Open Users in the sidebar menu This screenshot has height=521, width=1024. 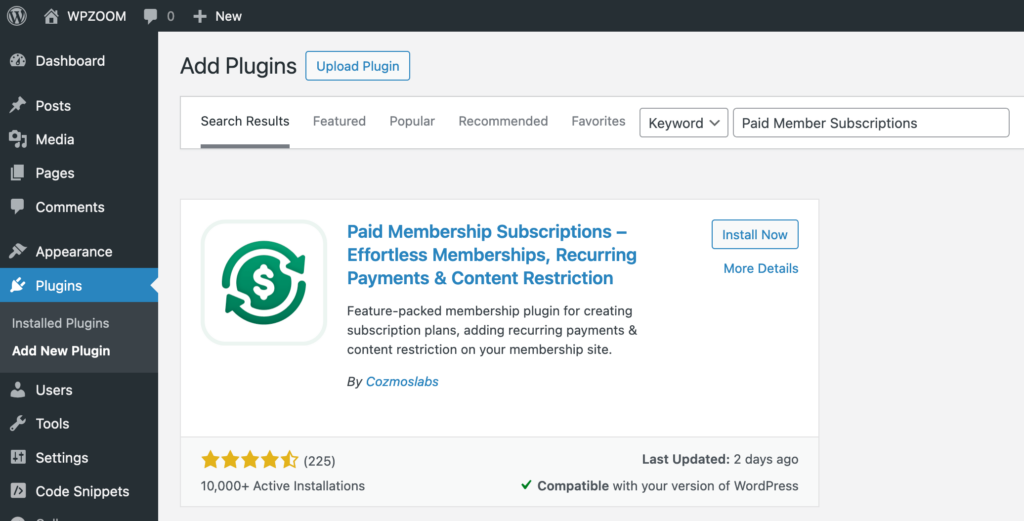[54, 390]
